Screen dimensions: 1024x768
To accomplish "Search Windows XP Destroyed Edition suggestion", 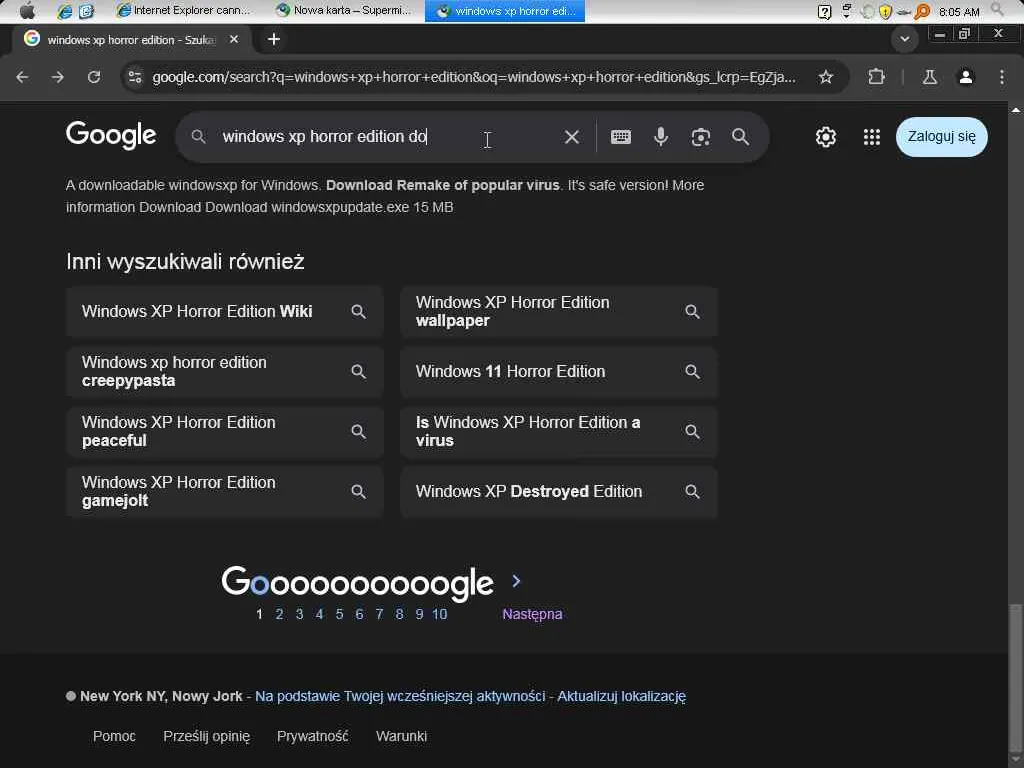I will 559,492.
